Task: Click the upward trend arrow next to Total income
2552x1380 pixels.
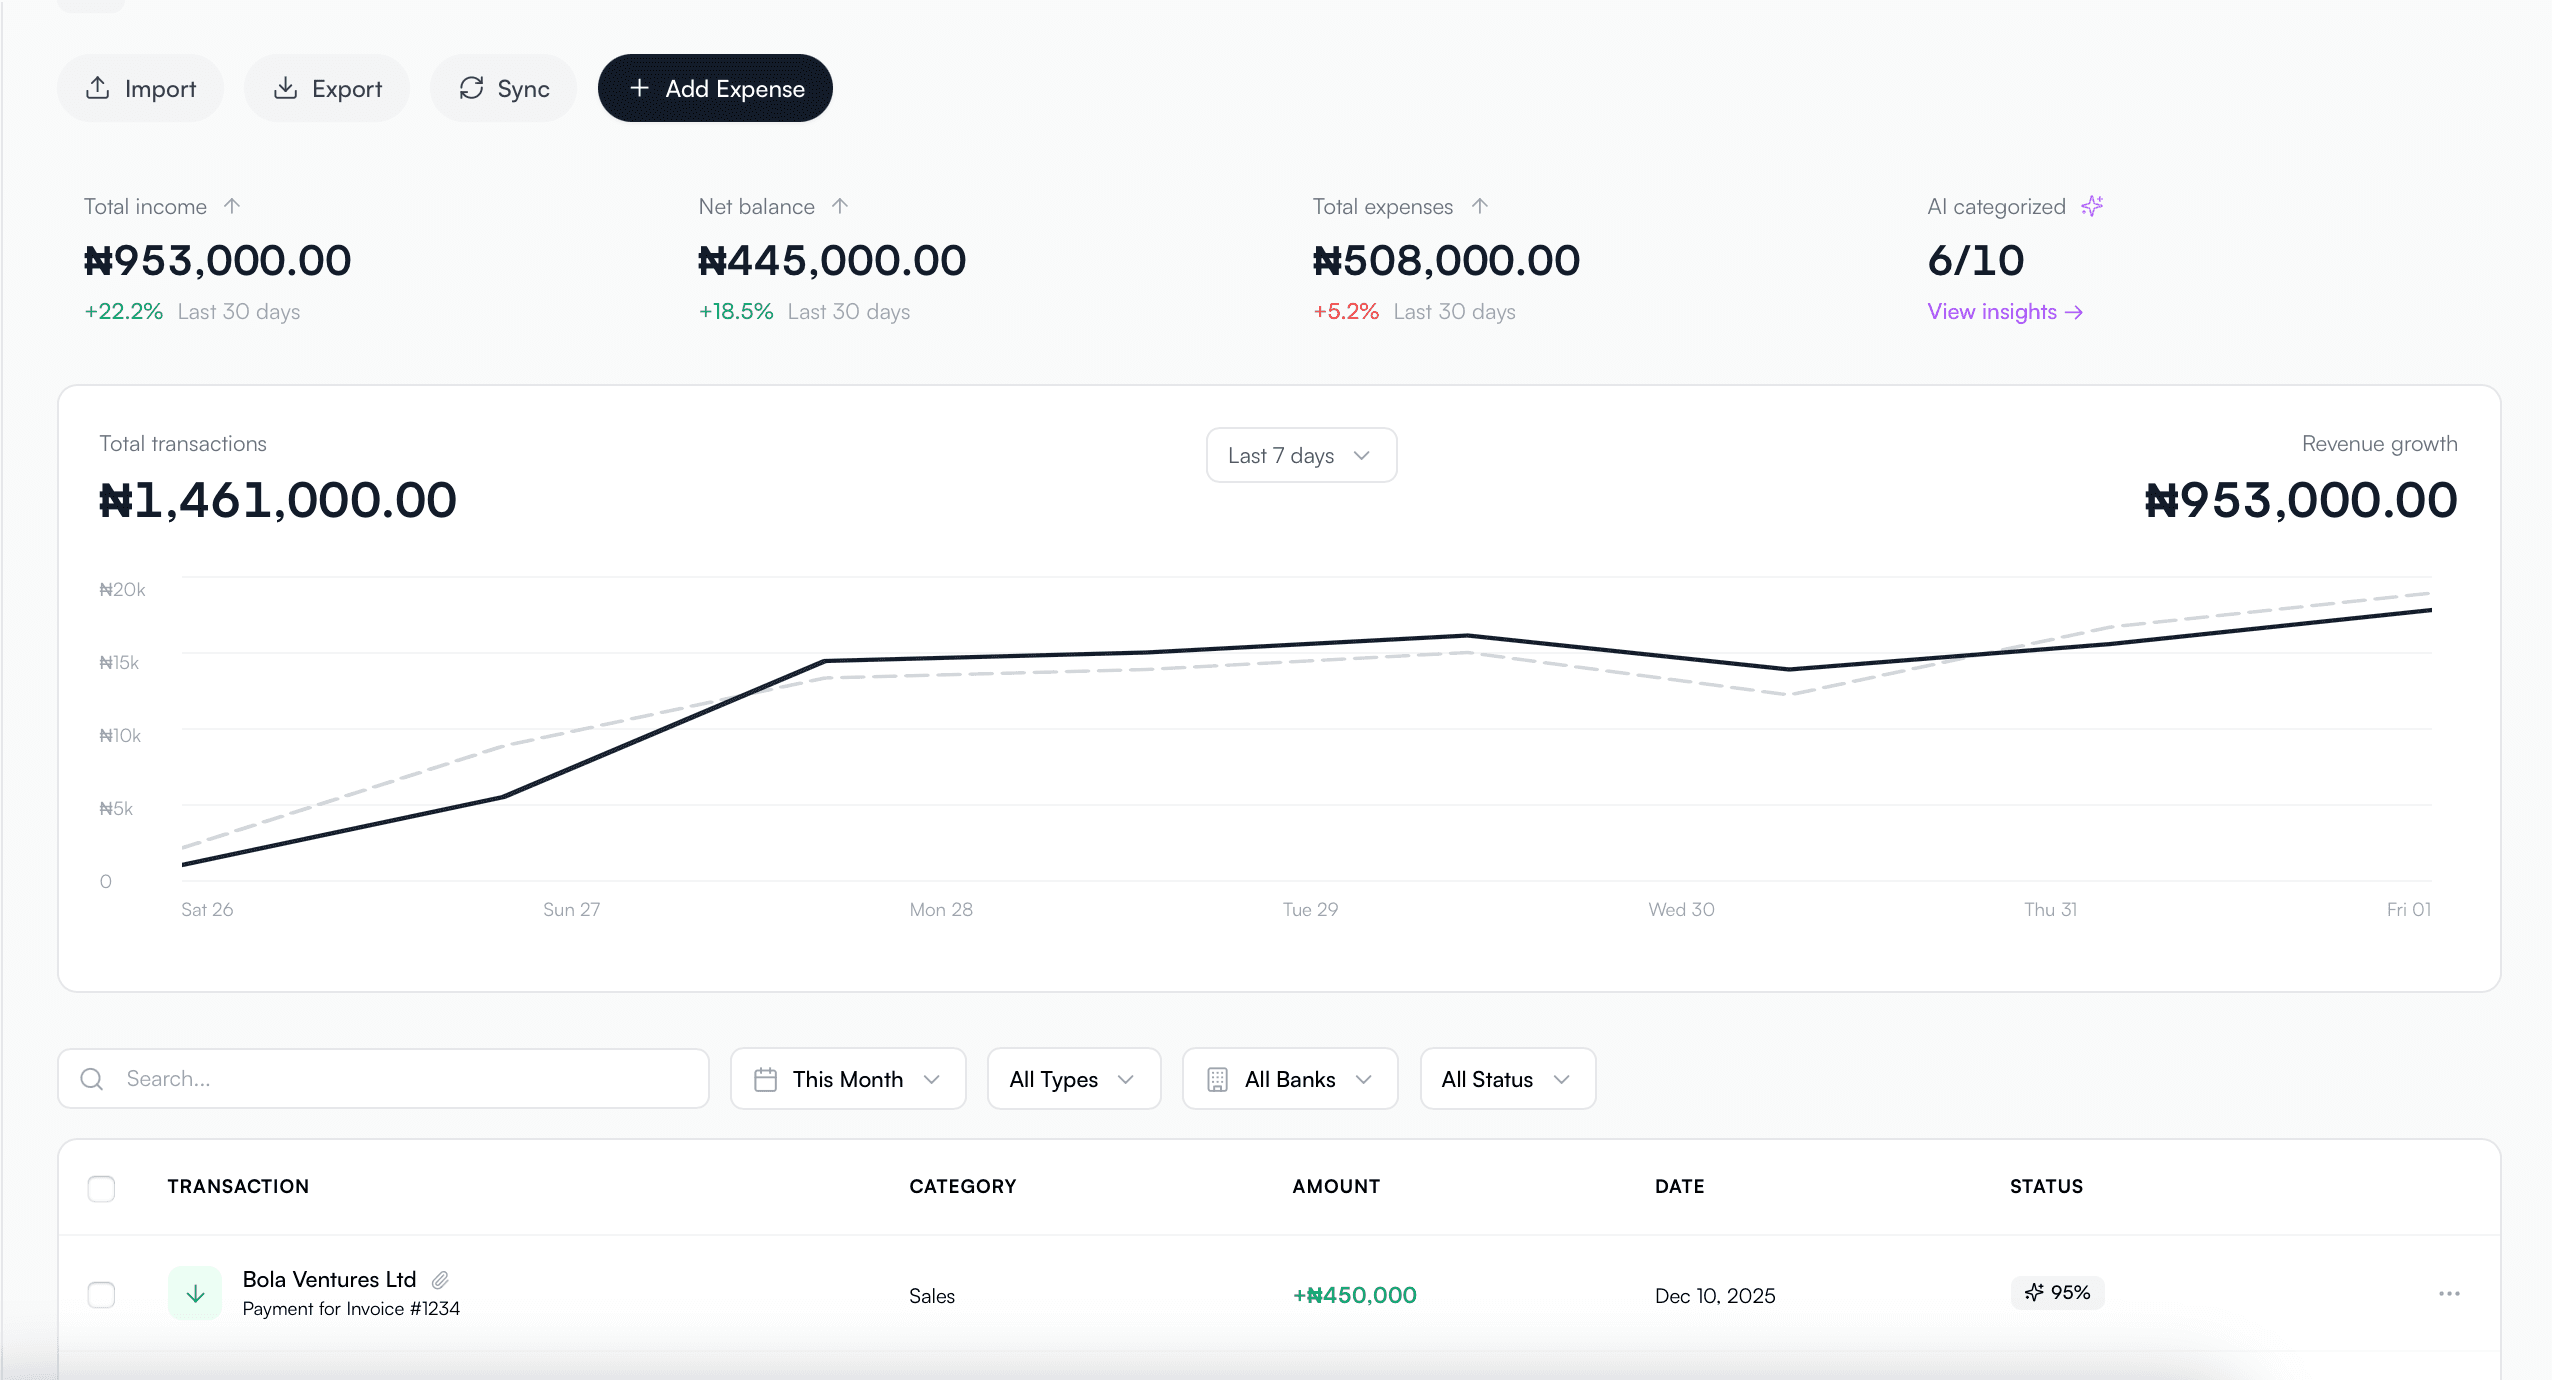Action: click(231, 206)
